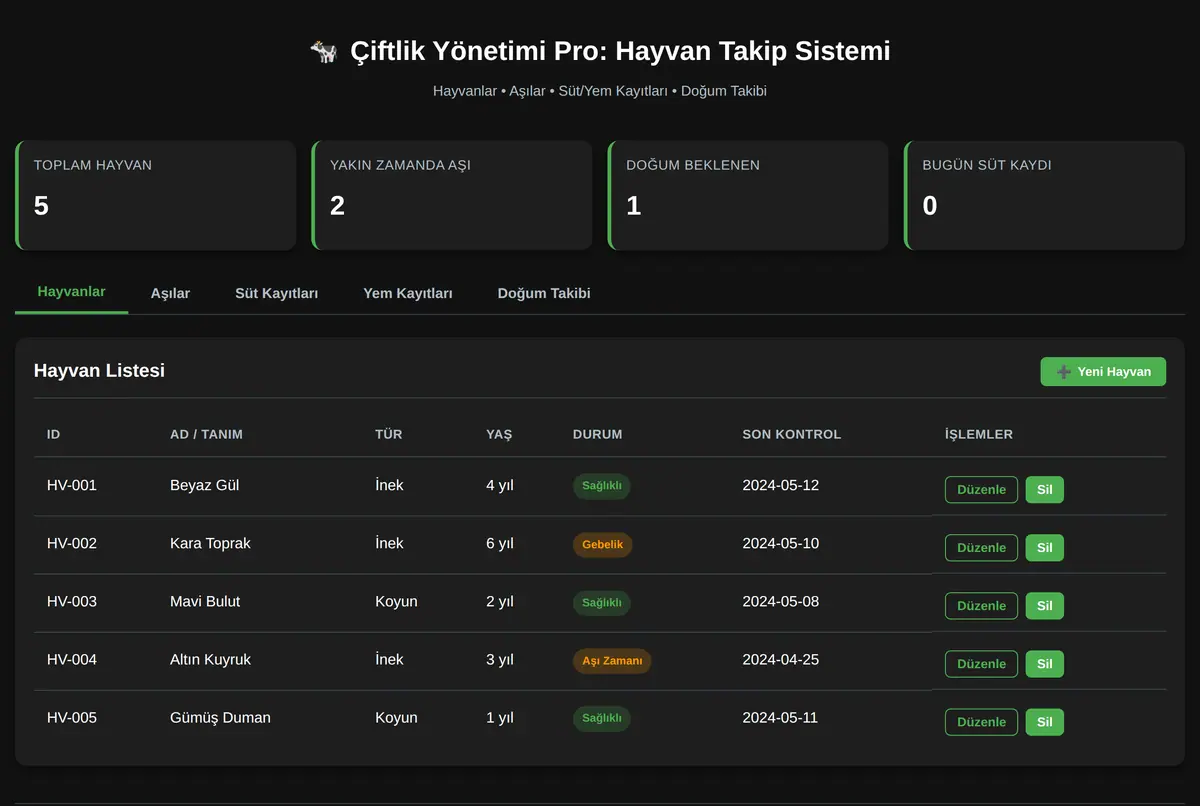Delete Altın Kuyruk with Sil
This screenshot has height=806, width=1200.
[1045, 664]
